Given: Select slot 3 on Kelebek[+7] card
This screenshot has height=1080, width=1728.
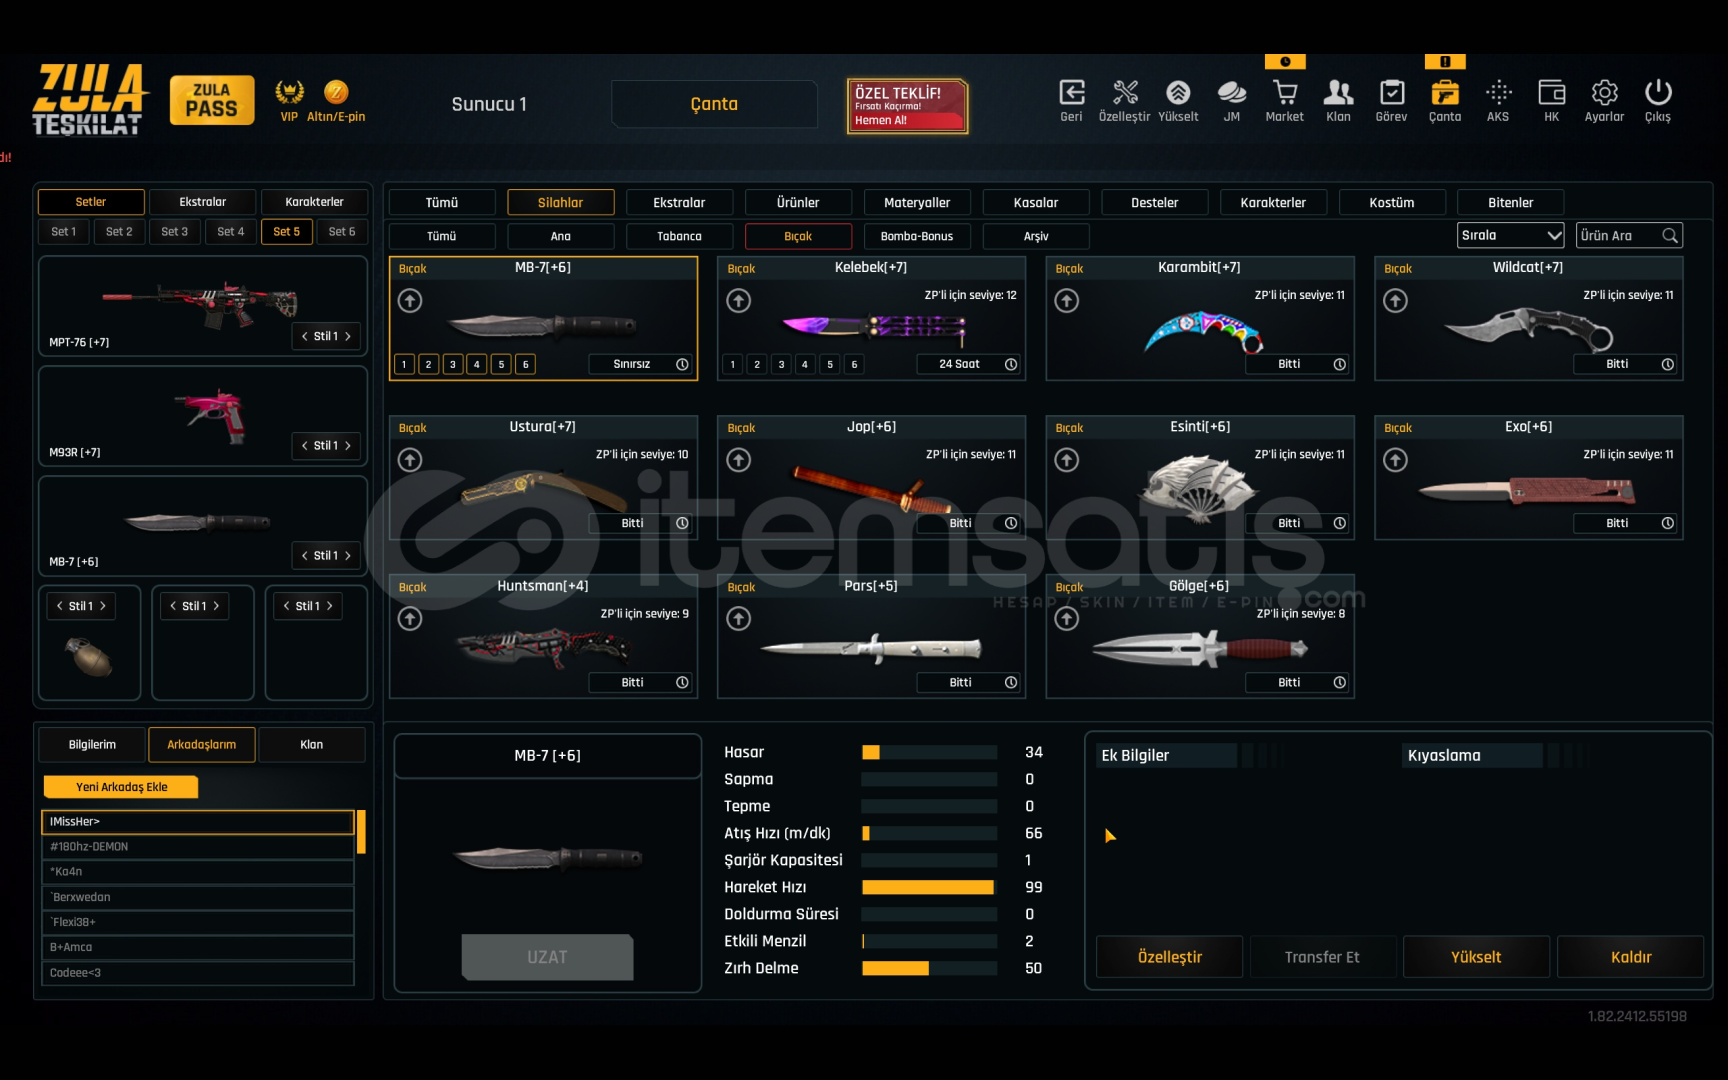Looking at the screenshot, I should [781, 364].
